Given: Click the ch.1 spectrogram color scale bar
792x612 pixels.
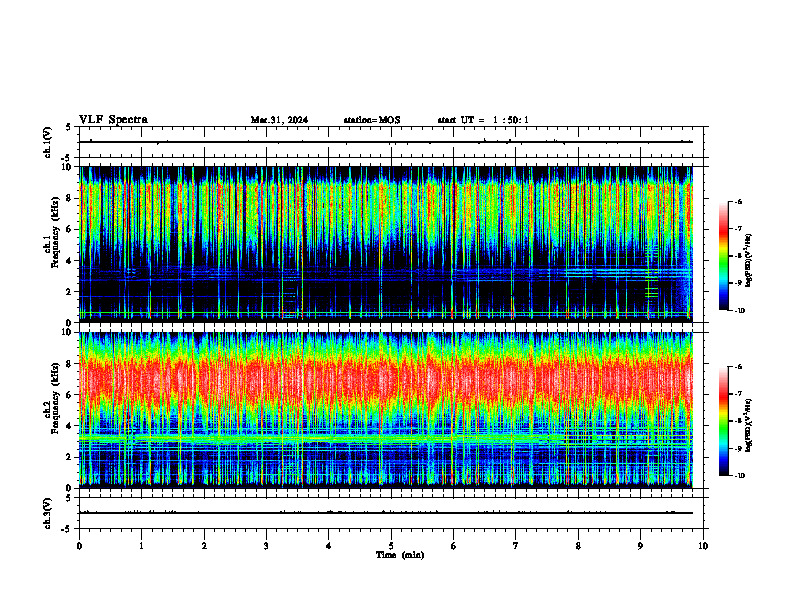Looking at the screenshot, I should [724, 256].
